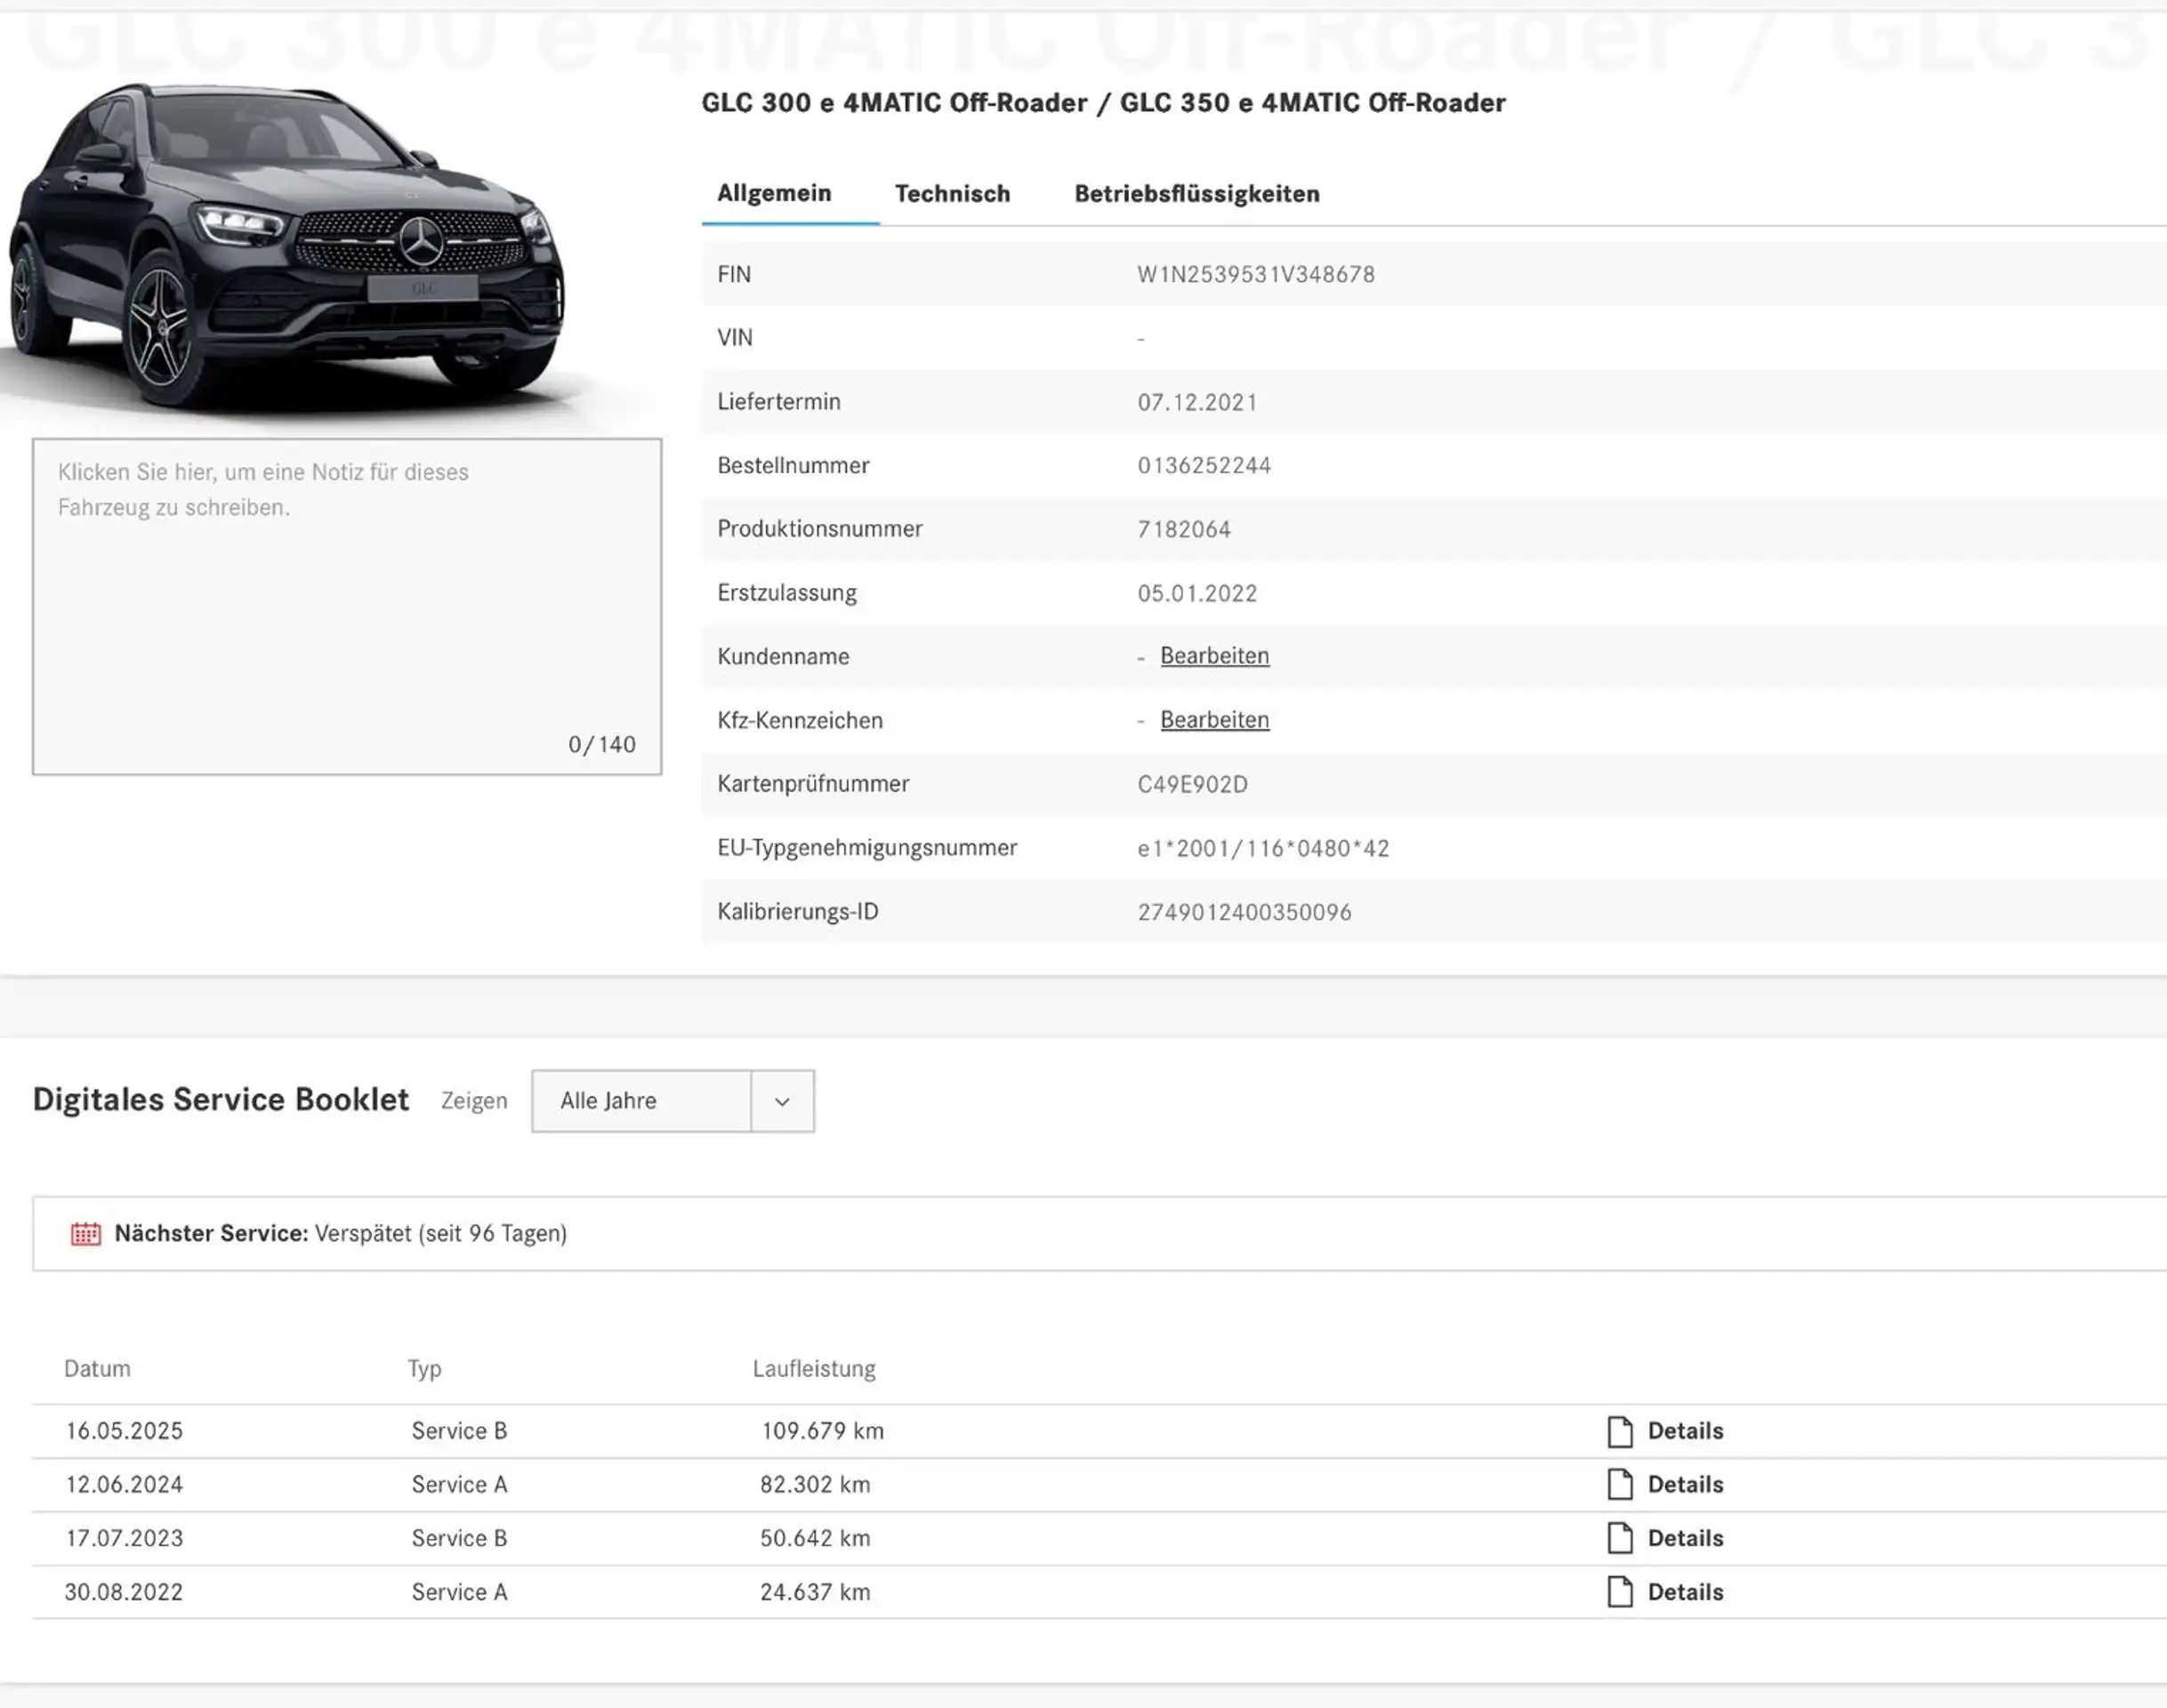Click the GLC 300 e 4MATIC model title
The width and height of the screenshot is (2167, 1708).
(1103, 103)
